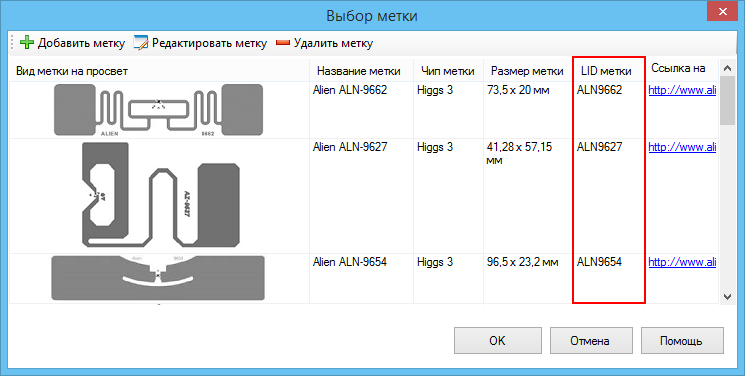Confirm selection with the OK button
Screen dimensions: 745x376
click(497, 340)
